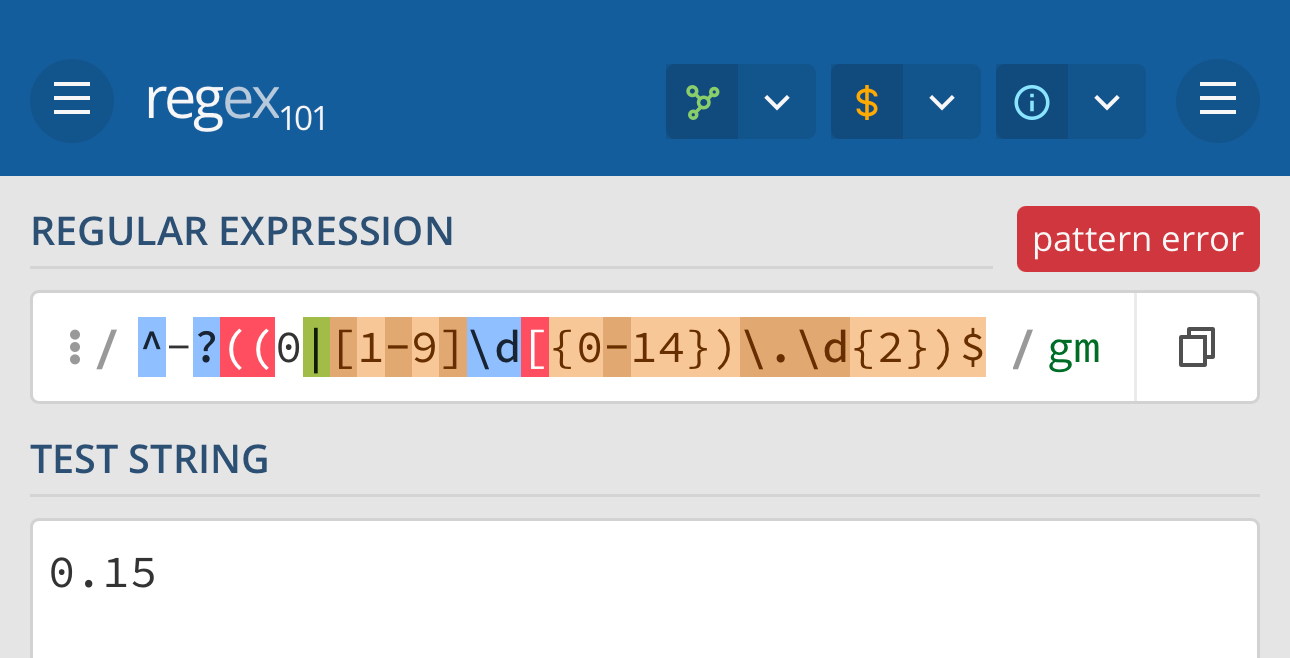Copy regex using the copy icon
Image resolution: width=1290 pixels, height=658 pixels.
tap(1197, 347)
